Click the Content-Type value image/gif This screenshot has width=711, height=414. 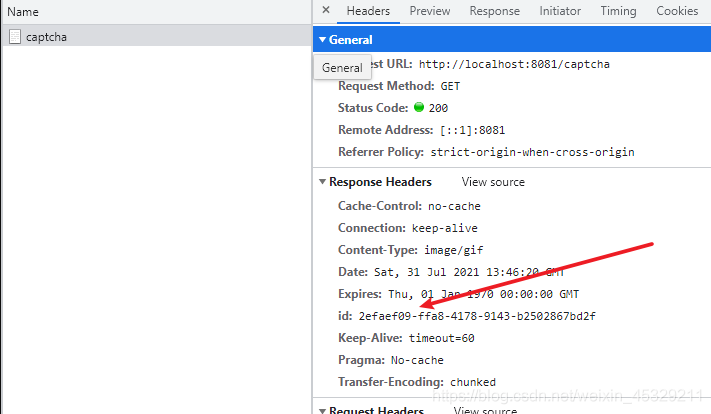pyautogui.click(x=454, y=250)
